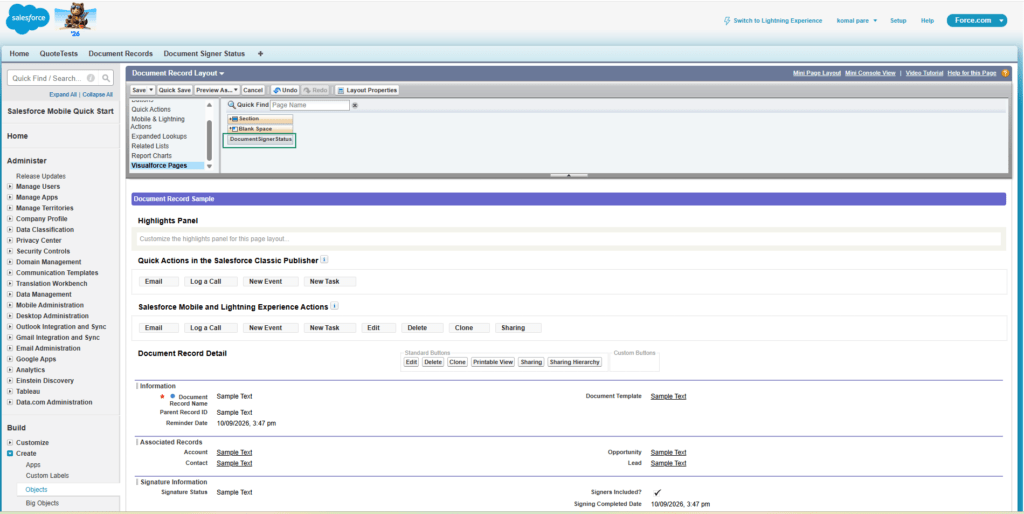Select Report Charts in palette categories
1024x514 pixels.
152,156
